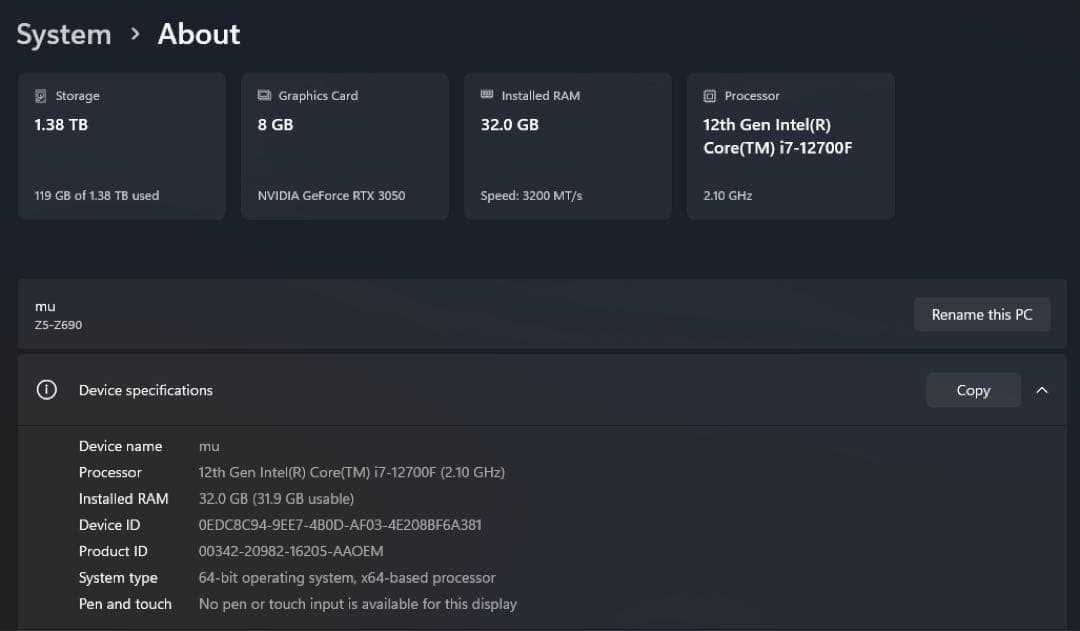Click the Product ID value text
1080x631 pixels.
pyautogui.click(x=291, y=551)
